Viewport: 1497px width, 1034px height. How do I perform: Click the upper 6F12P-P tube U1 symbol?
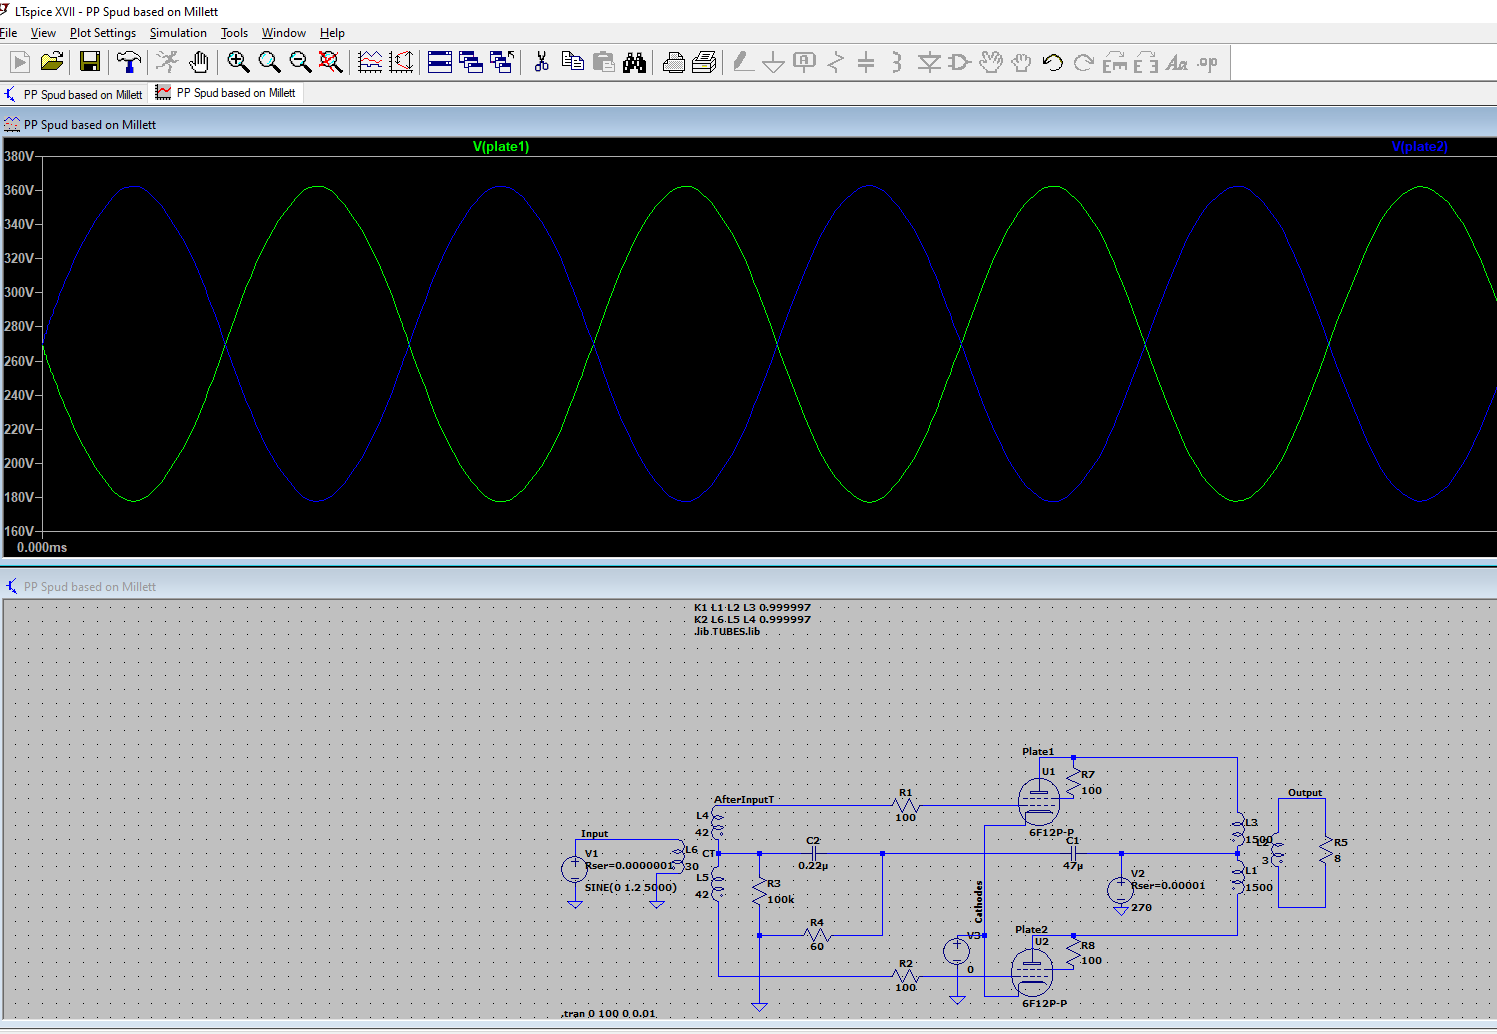pos(1039,801)
